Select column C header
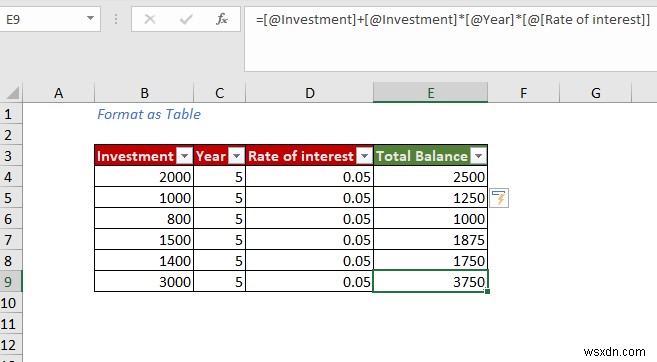The width and height of the screenshot is (657, 362). pyautogui.click(x=220, y=93)
